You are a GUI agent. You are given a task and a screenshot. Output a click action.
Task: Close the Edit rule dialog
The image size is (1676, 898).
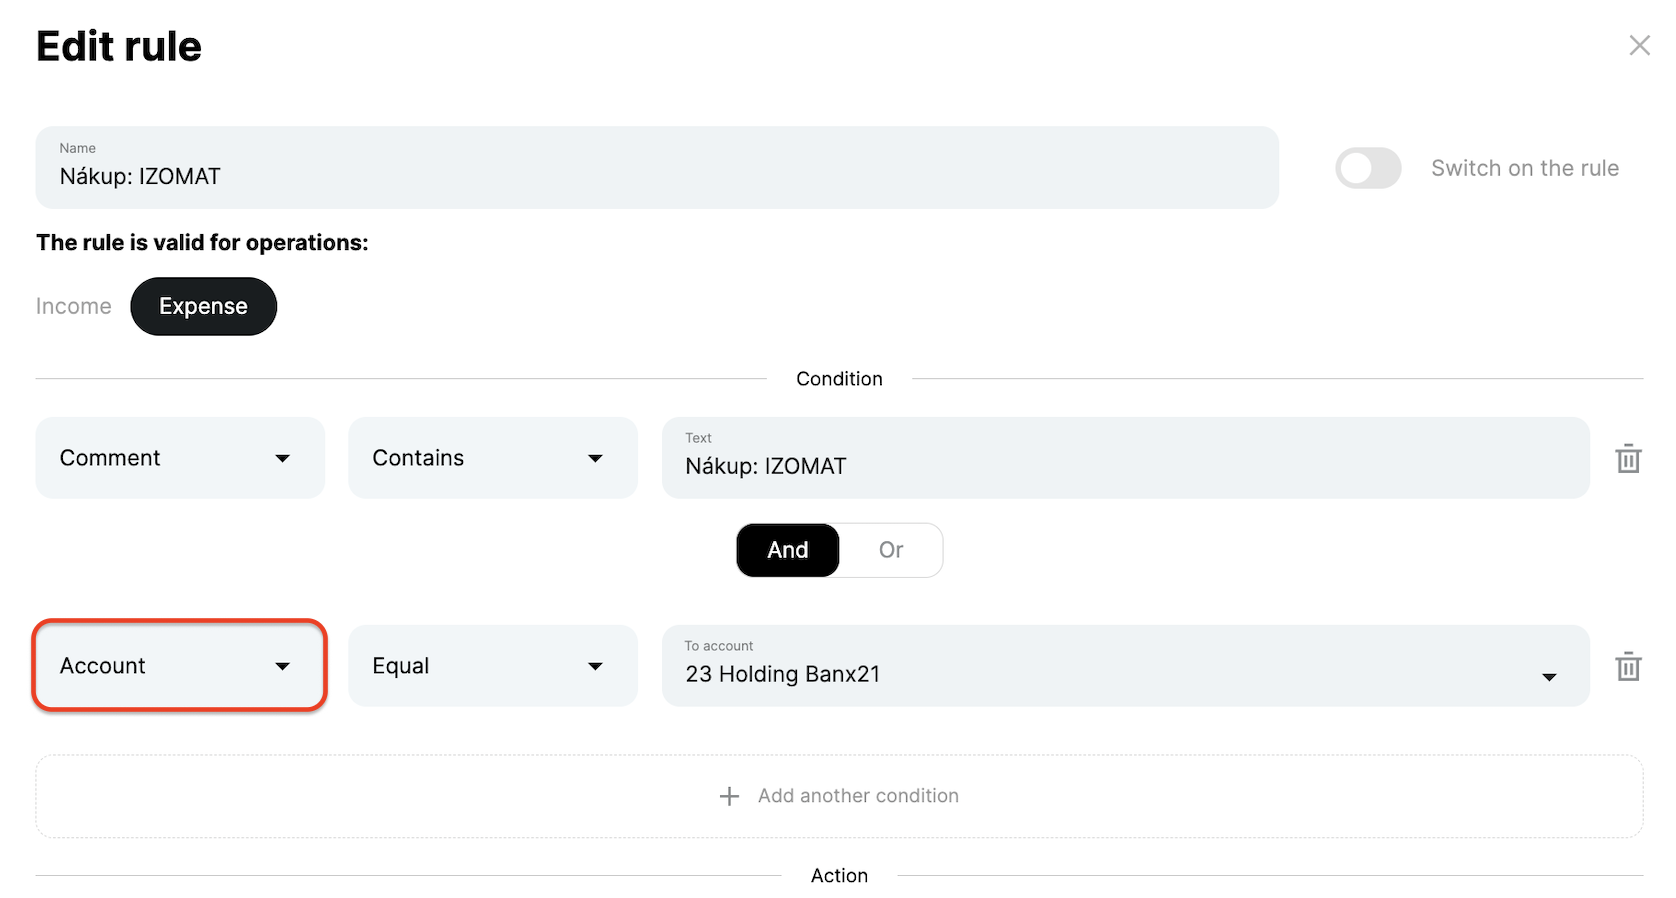pos(1639,46)
